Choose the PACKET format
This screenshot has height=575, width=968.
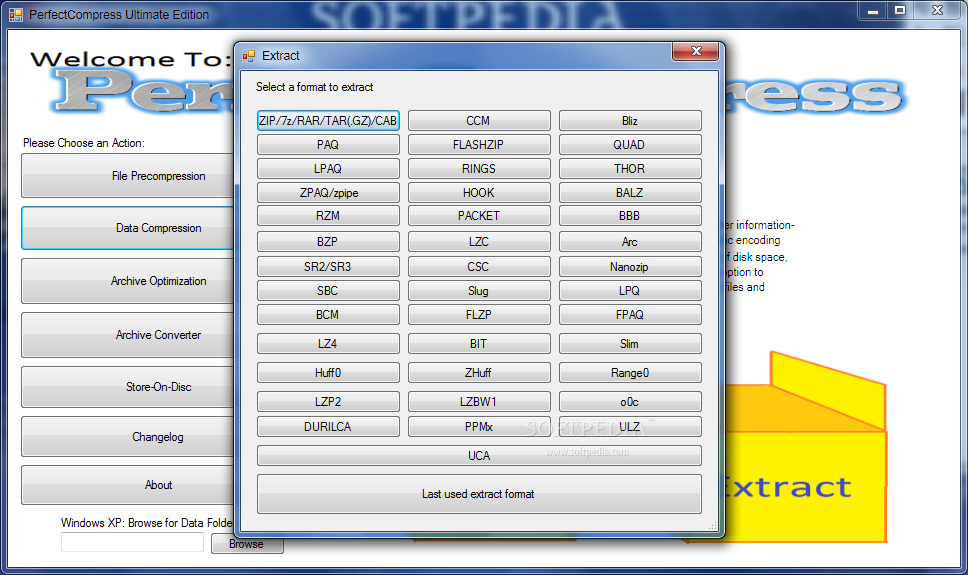coord(479,216)
